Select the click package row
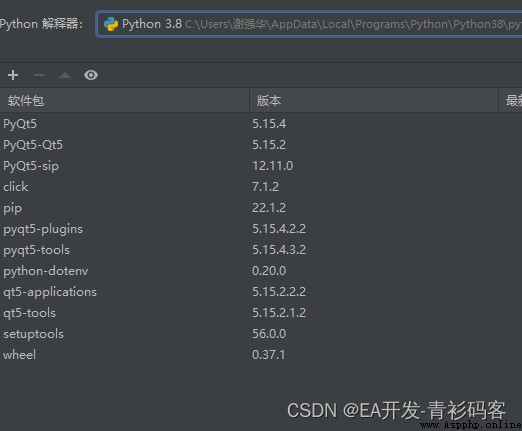Viewport: 522px width, 431px height. click(x=261, y=187)
